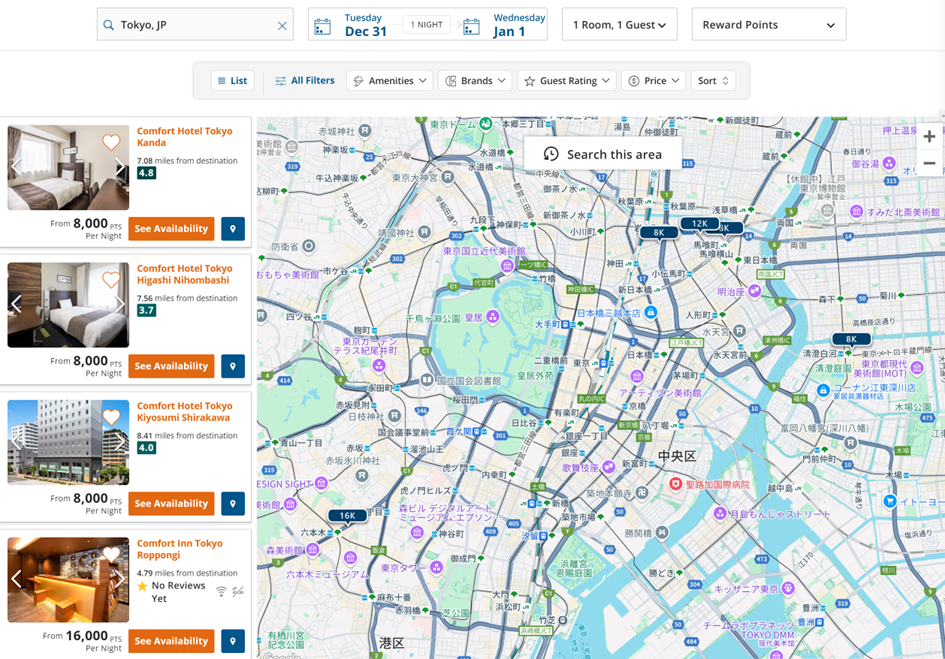This screenshot has width=945, height=659.
Task: Favorite Comfort Hotel Tokyo Kanda heart
Action: click(111, 142)
